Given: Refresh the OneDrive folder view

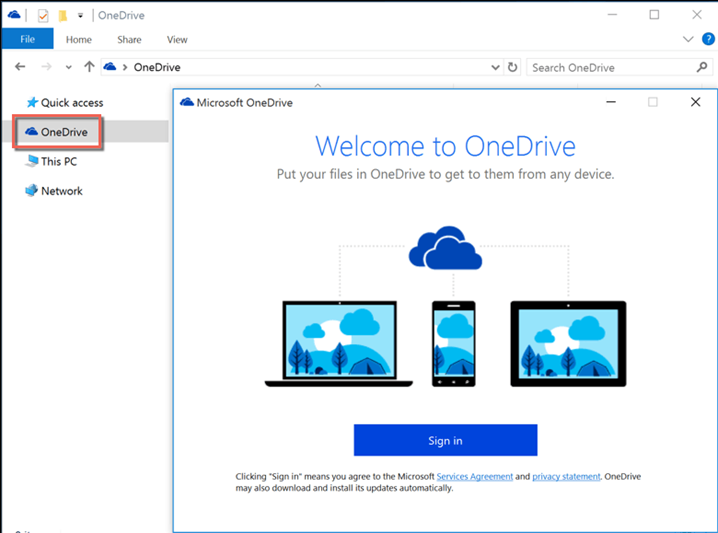Looking at the screenshot, I should point(512,67).
